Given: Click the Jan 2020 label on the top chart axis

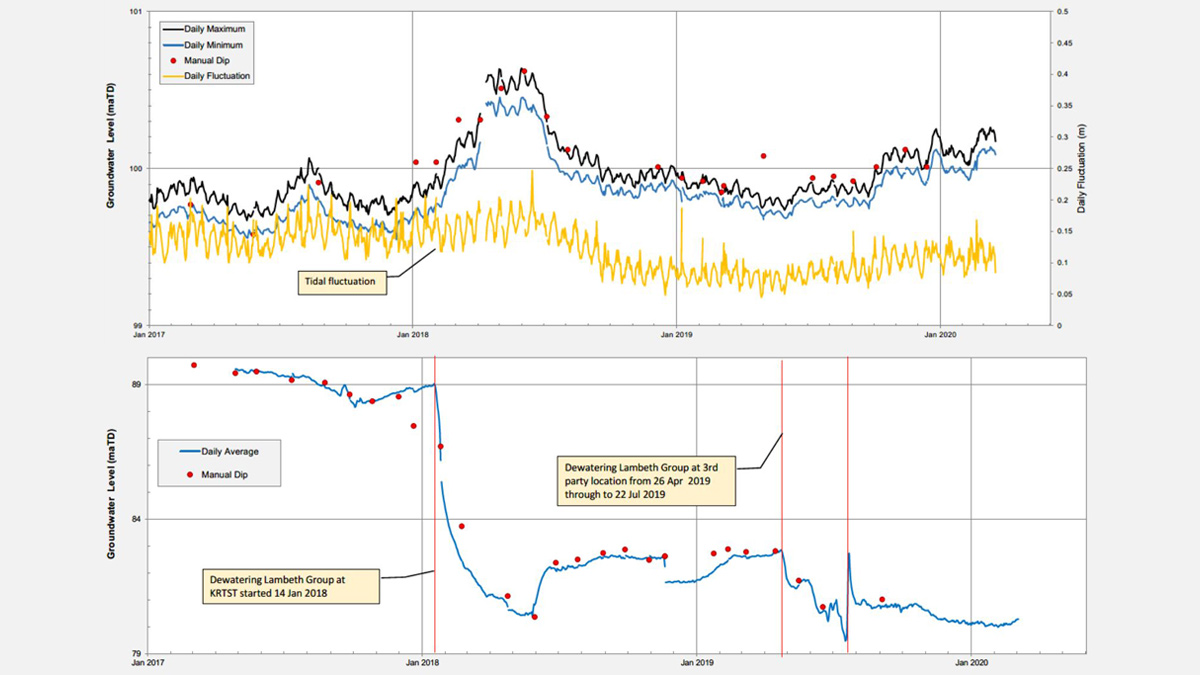Looking at the screenshot, I should (x=940, y=336).
